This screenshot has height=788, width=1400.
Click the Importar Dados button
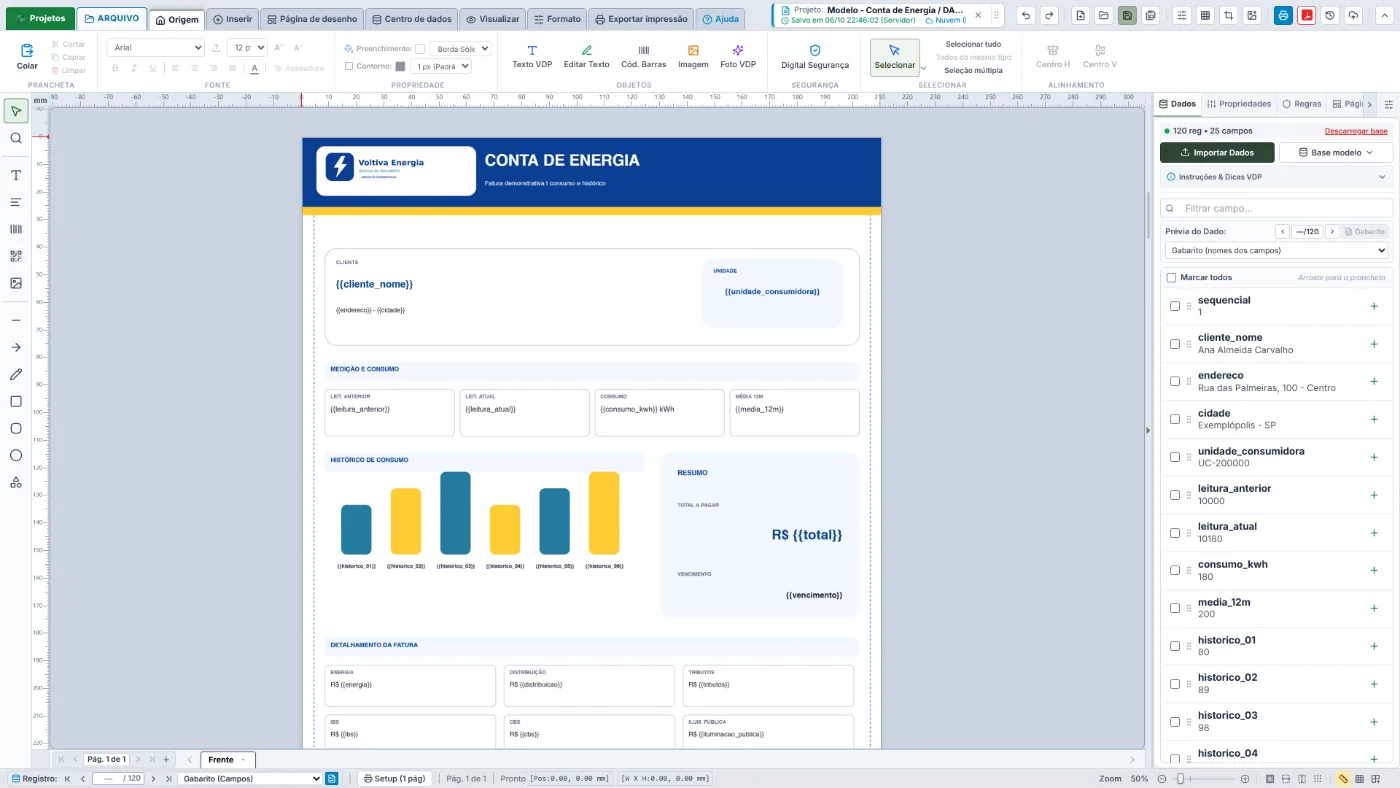click(x=1217, y=153)
